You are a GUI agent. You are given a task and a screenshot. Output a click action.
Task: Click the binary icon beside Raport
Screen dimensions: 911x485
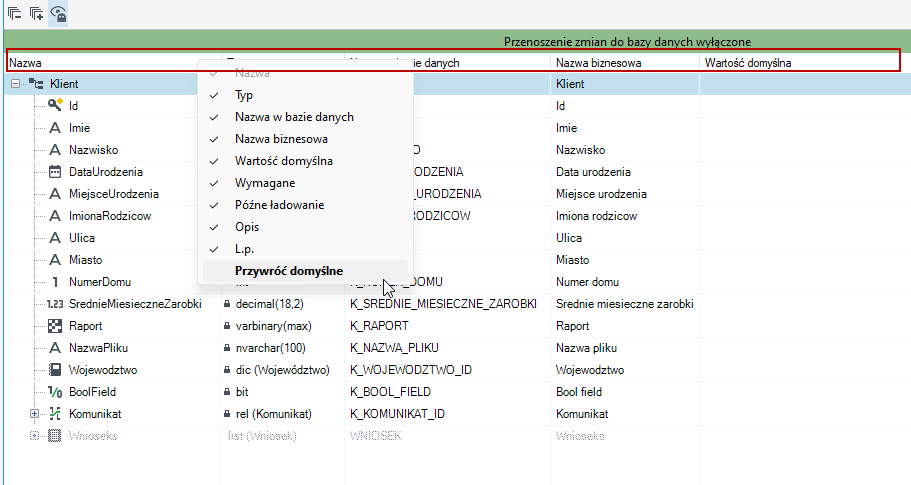click(x=55, y=326)
